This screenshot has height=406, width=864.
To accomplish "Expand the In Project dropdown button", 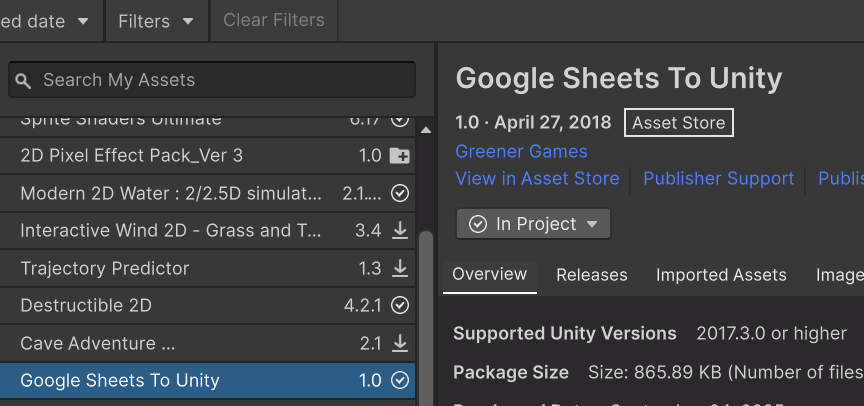I will [533, 224].
